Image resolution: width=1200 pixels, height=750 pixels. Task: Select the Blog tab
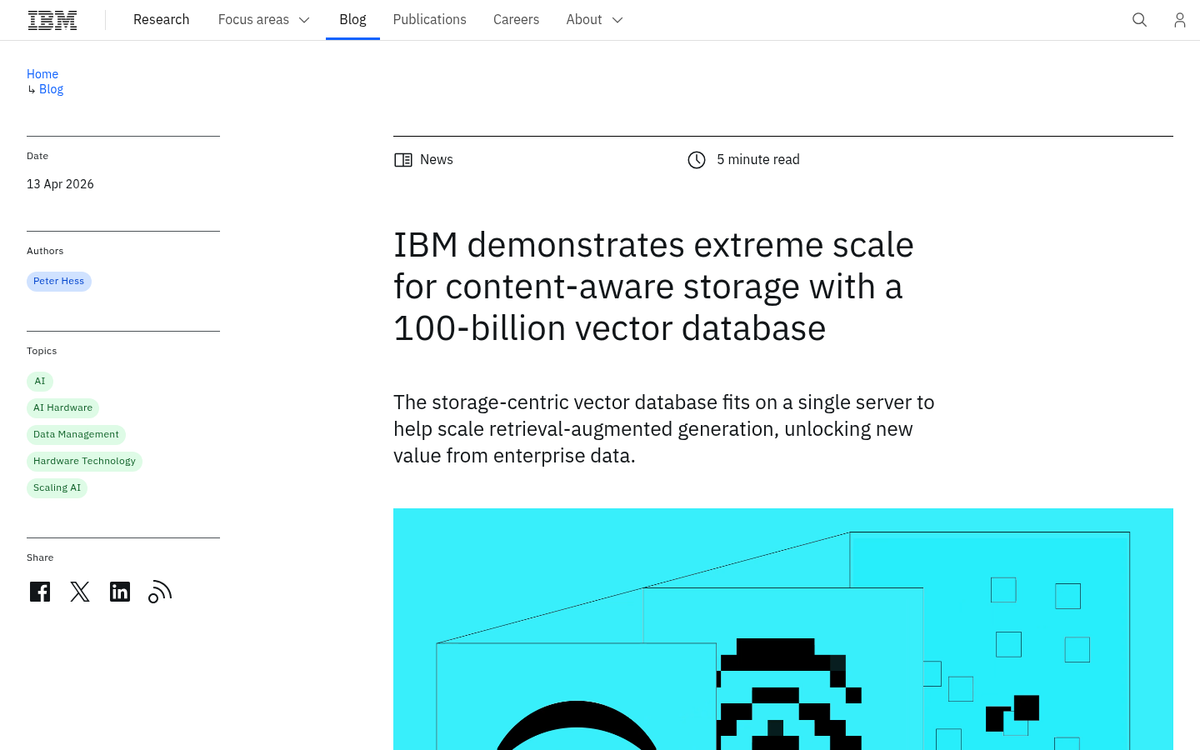tap(353, 20)
